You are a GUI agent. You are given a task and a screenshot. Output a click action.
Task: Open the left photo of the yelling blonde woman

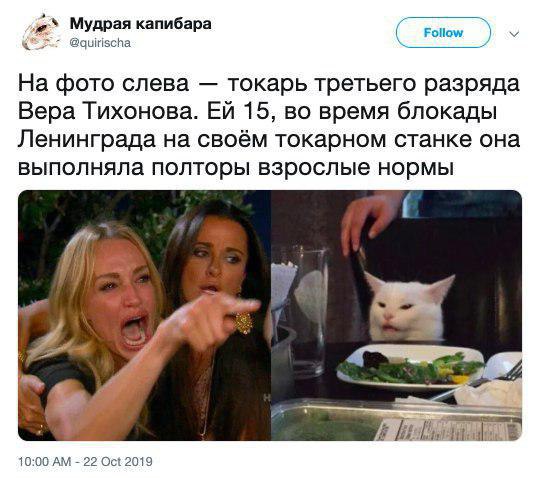pyautogui.click(x=144, y=315)
